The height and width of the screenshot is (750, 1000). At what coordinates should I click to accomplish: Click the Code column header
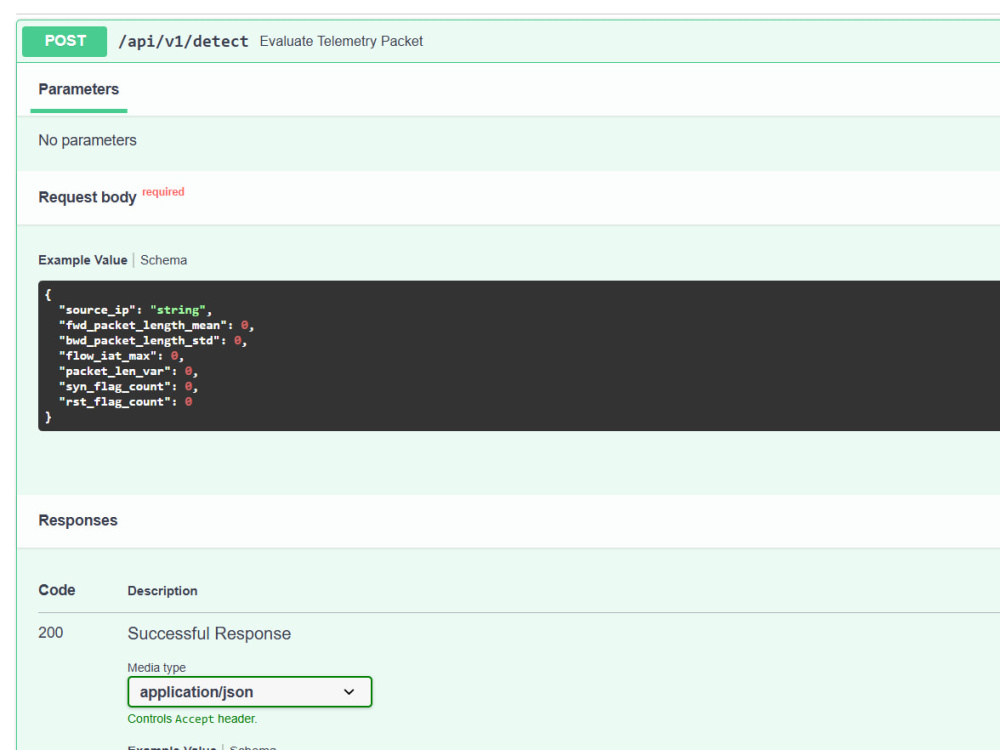point(57,590)
